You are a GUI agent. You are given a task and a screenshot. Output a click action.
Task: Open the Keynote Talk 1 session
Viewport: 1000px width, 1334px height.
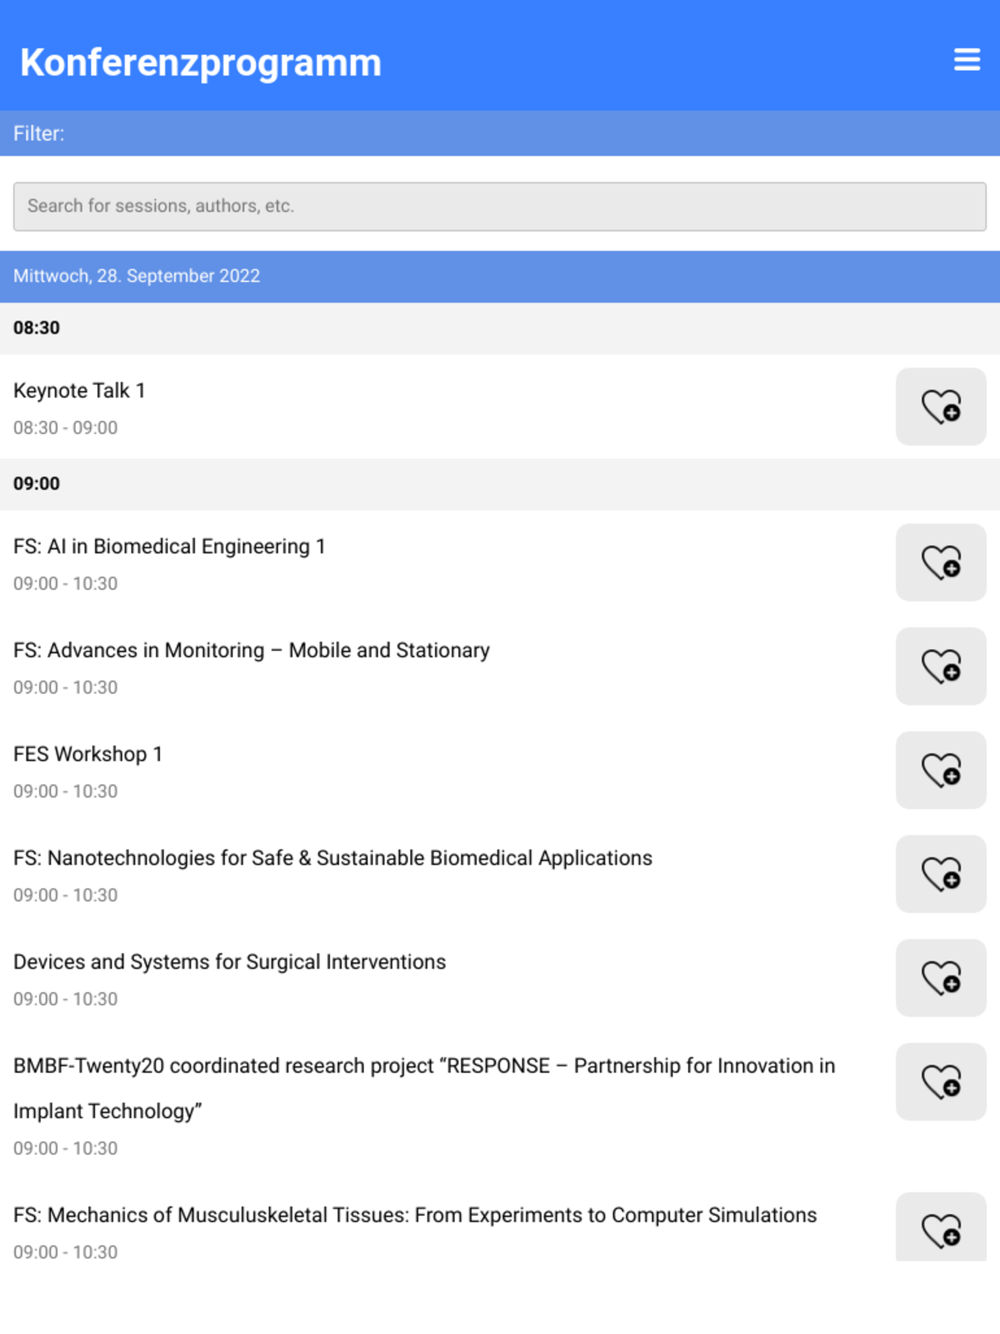pyautogui.click(x=79, y=391)
